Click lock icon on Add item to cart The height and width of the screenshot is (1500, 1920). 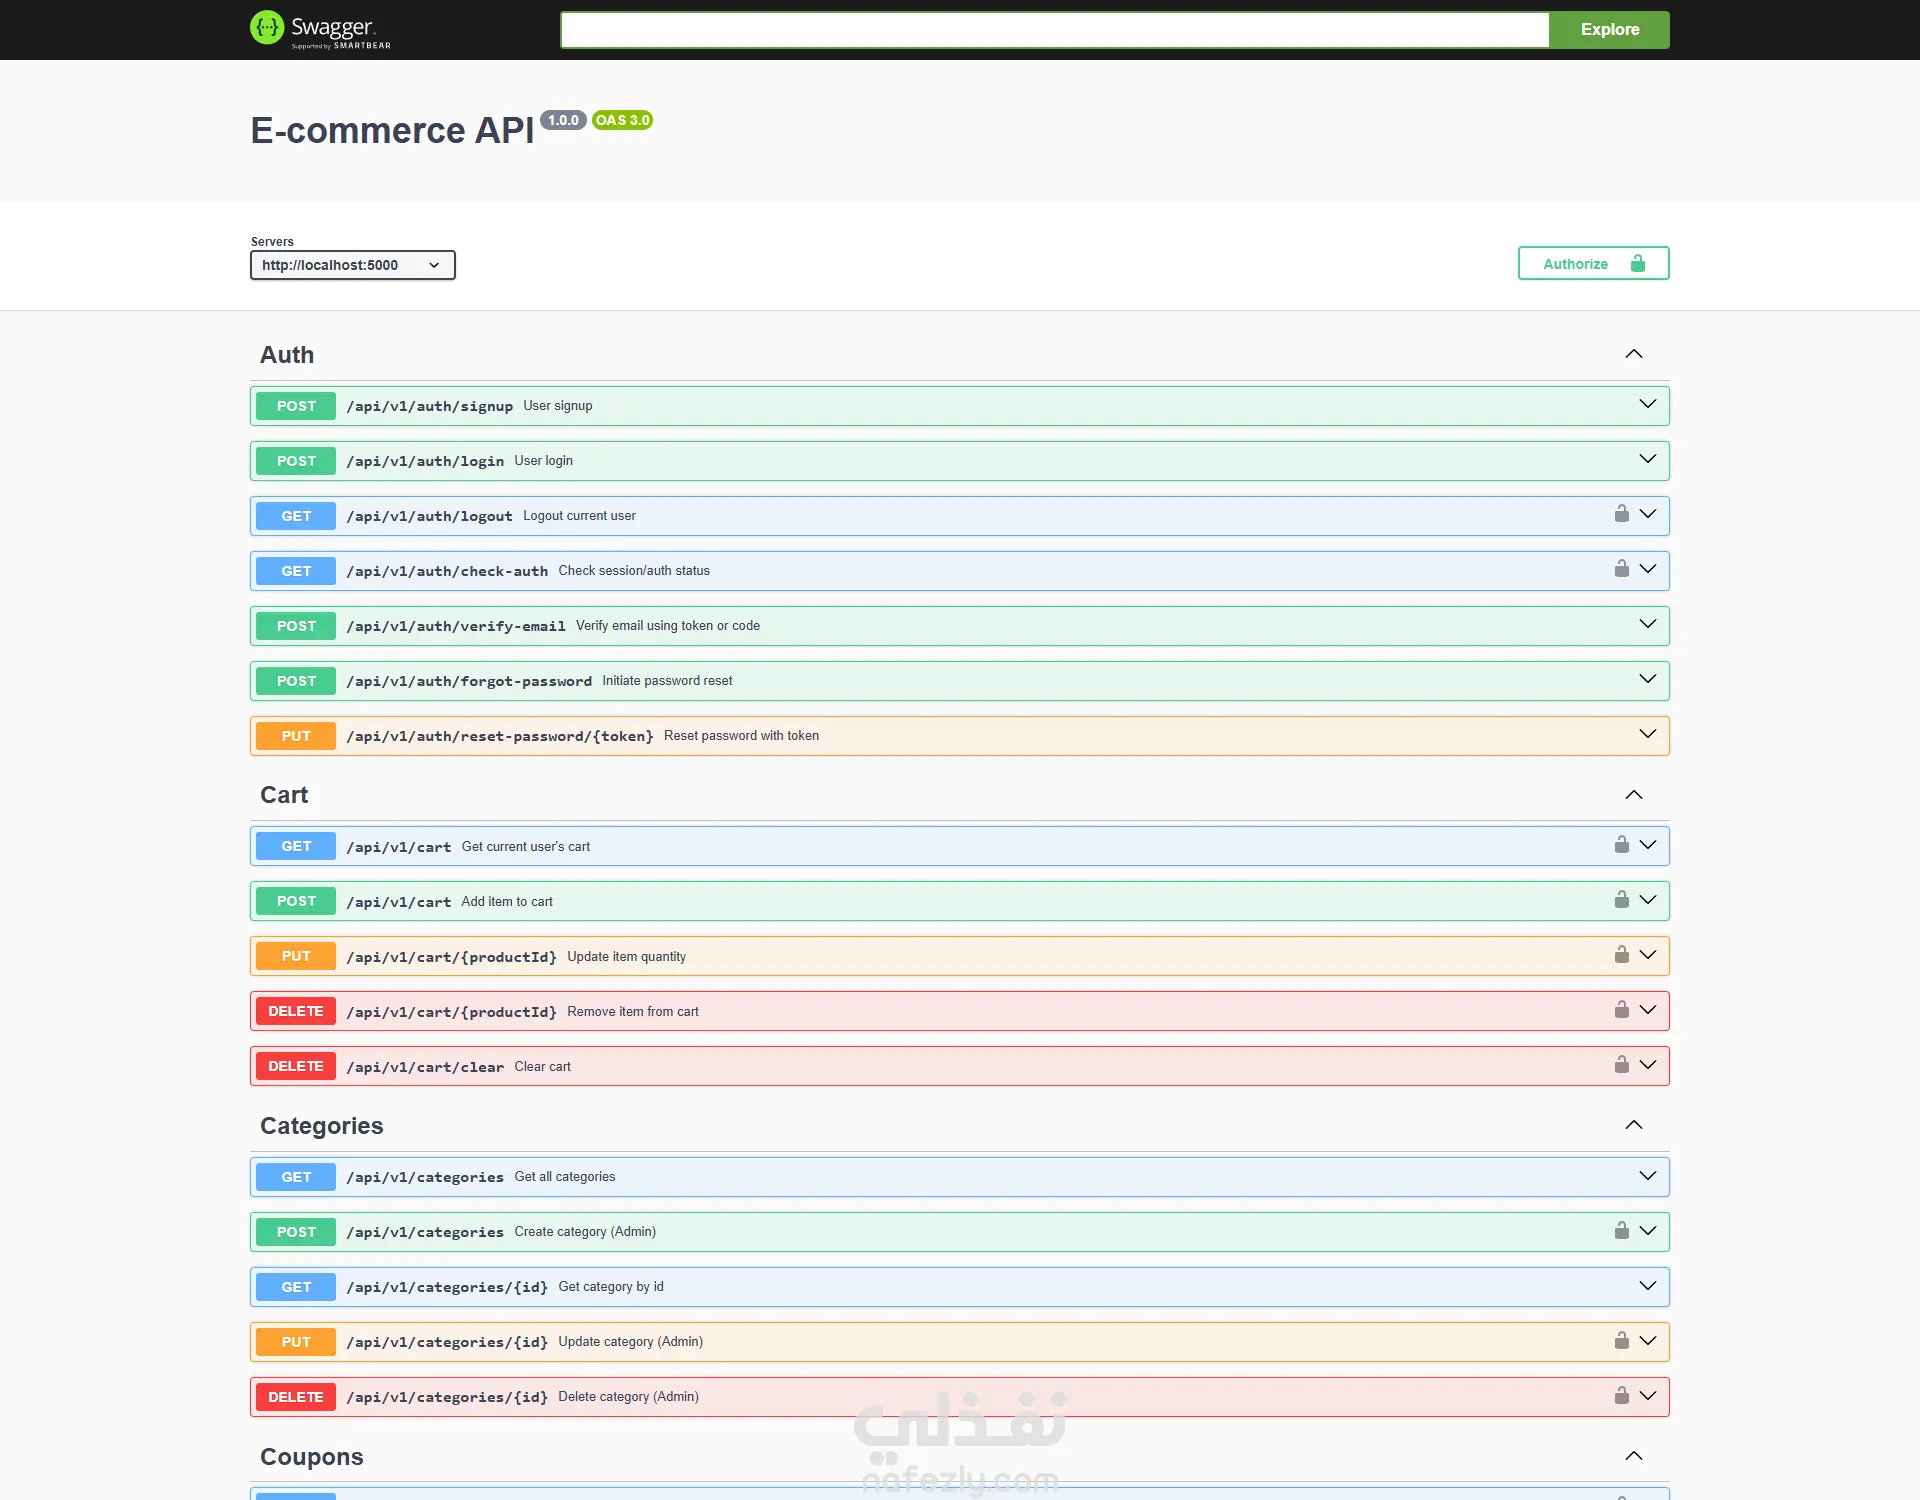click(1621, 900)
